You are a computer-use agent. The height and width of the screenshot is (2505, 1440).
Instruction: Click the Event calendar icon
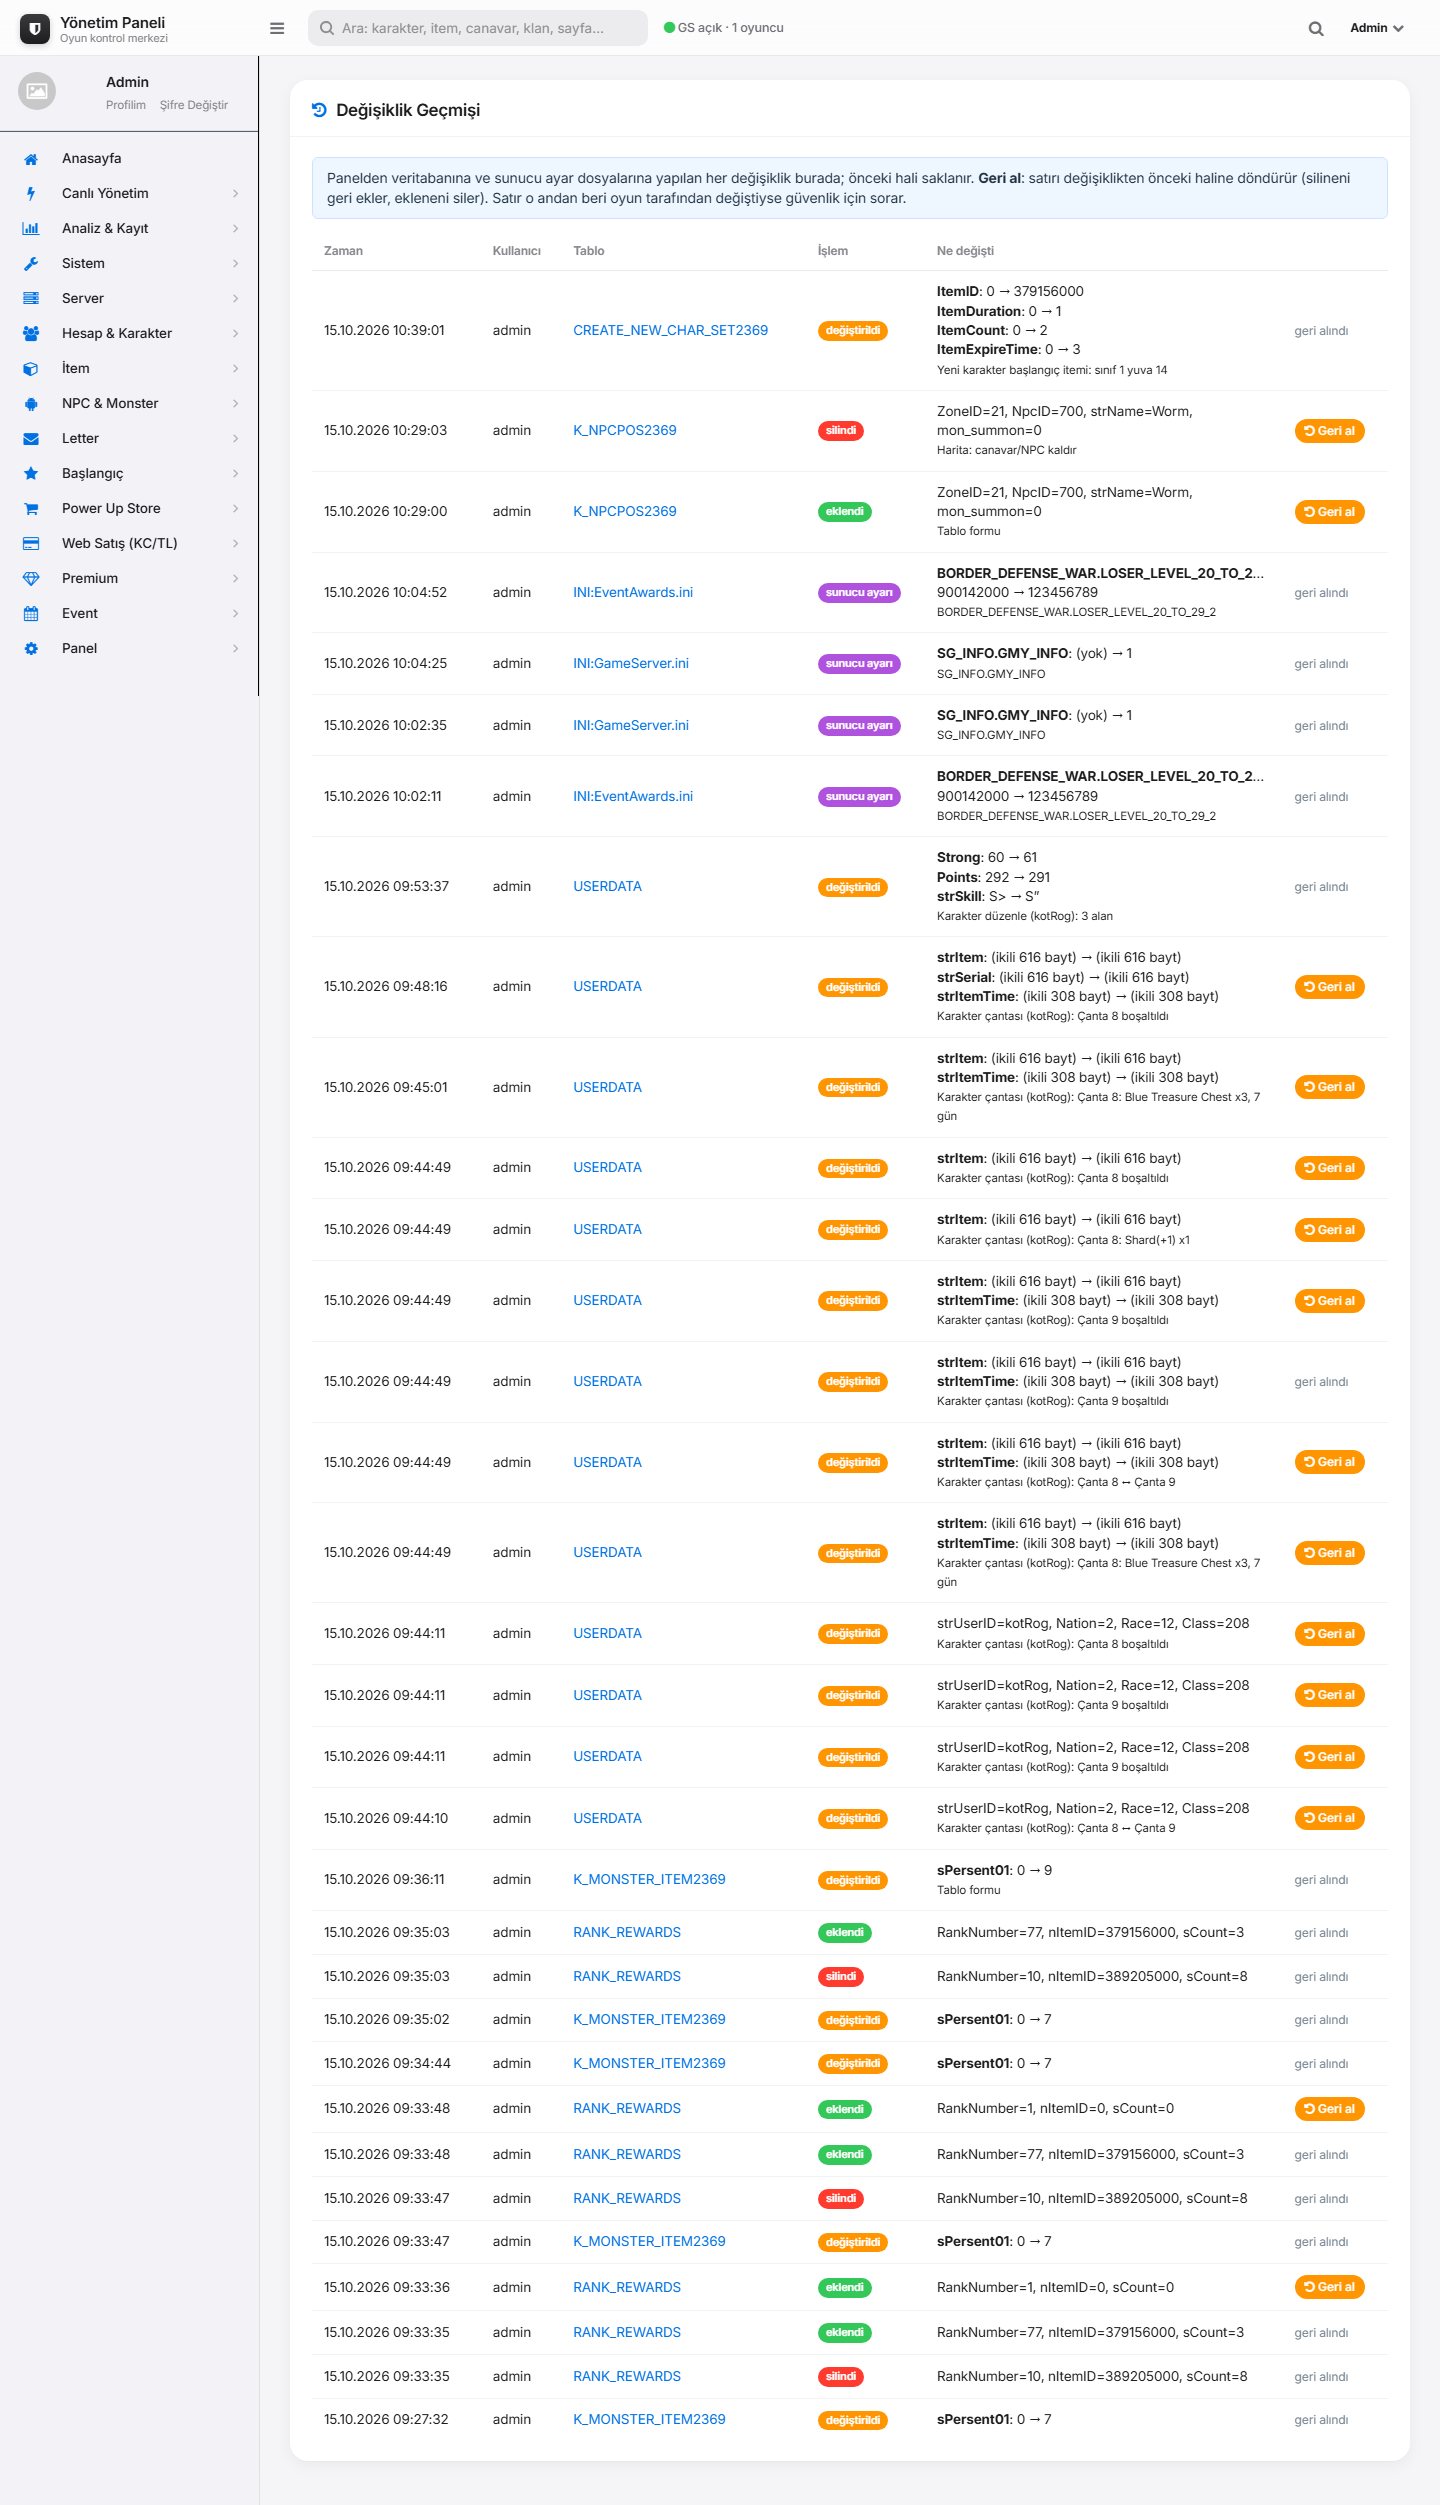[31, 614]
